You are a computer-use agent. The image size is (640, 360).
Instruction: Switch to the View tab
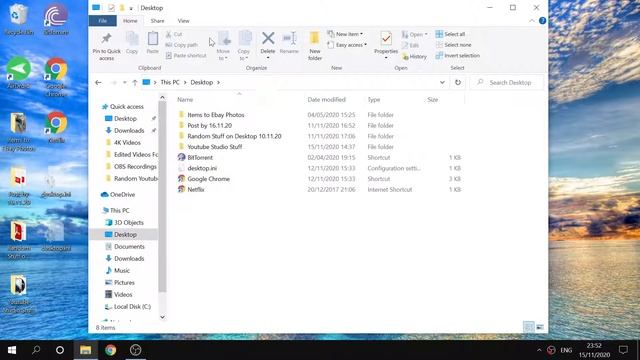tap(183, 21)
